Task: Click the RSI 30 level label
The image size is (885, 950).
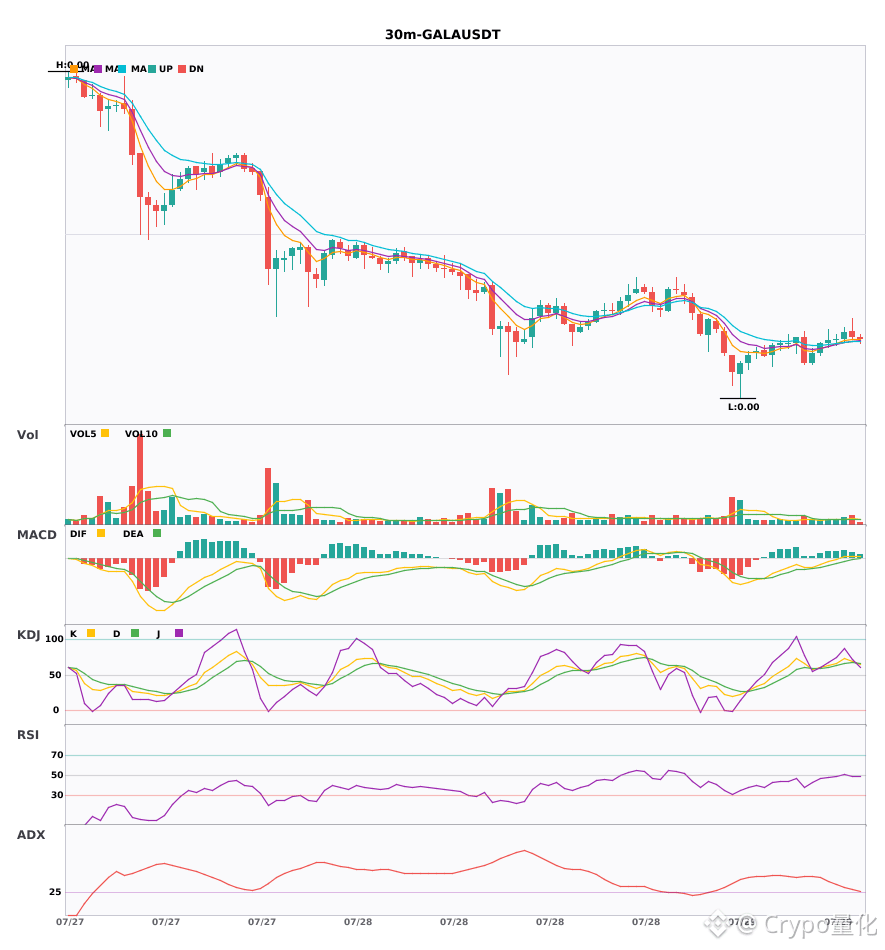Action: (57, 795)
